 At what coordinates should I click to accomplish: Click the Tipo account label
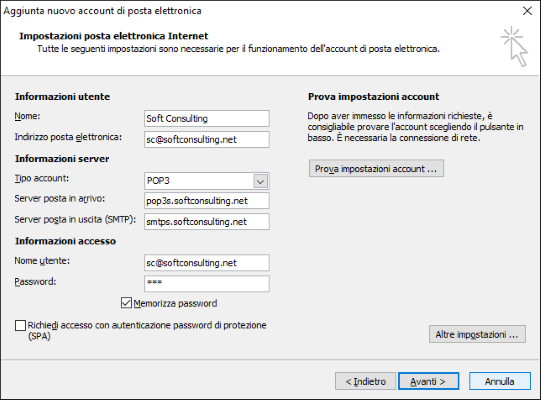pos(41,178)
